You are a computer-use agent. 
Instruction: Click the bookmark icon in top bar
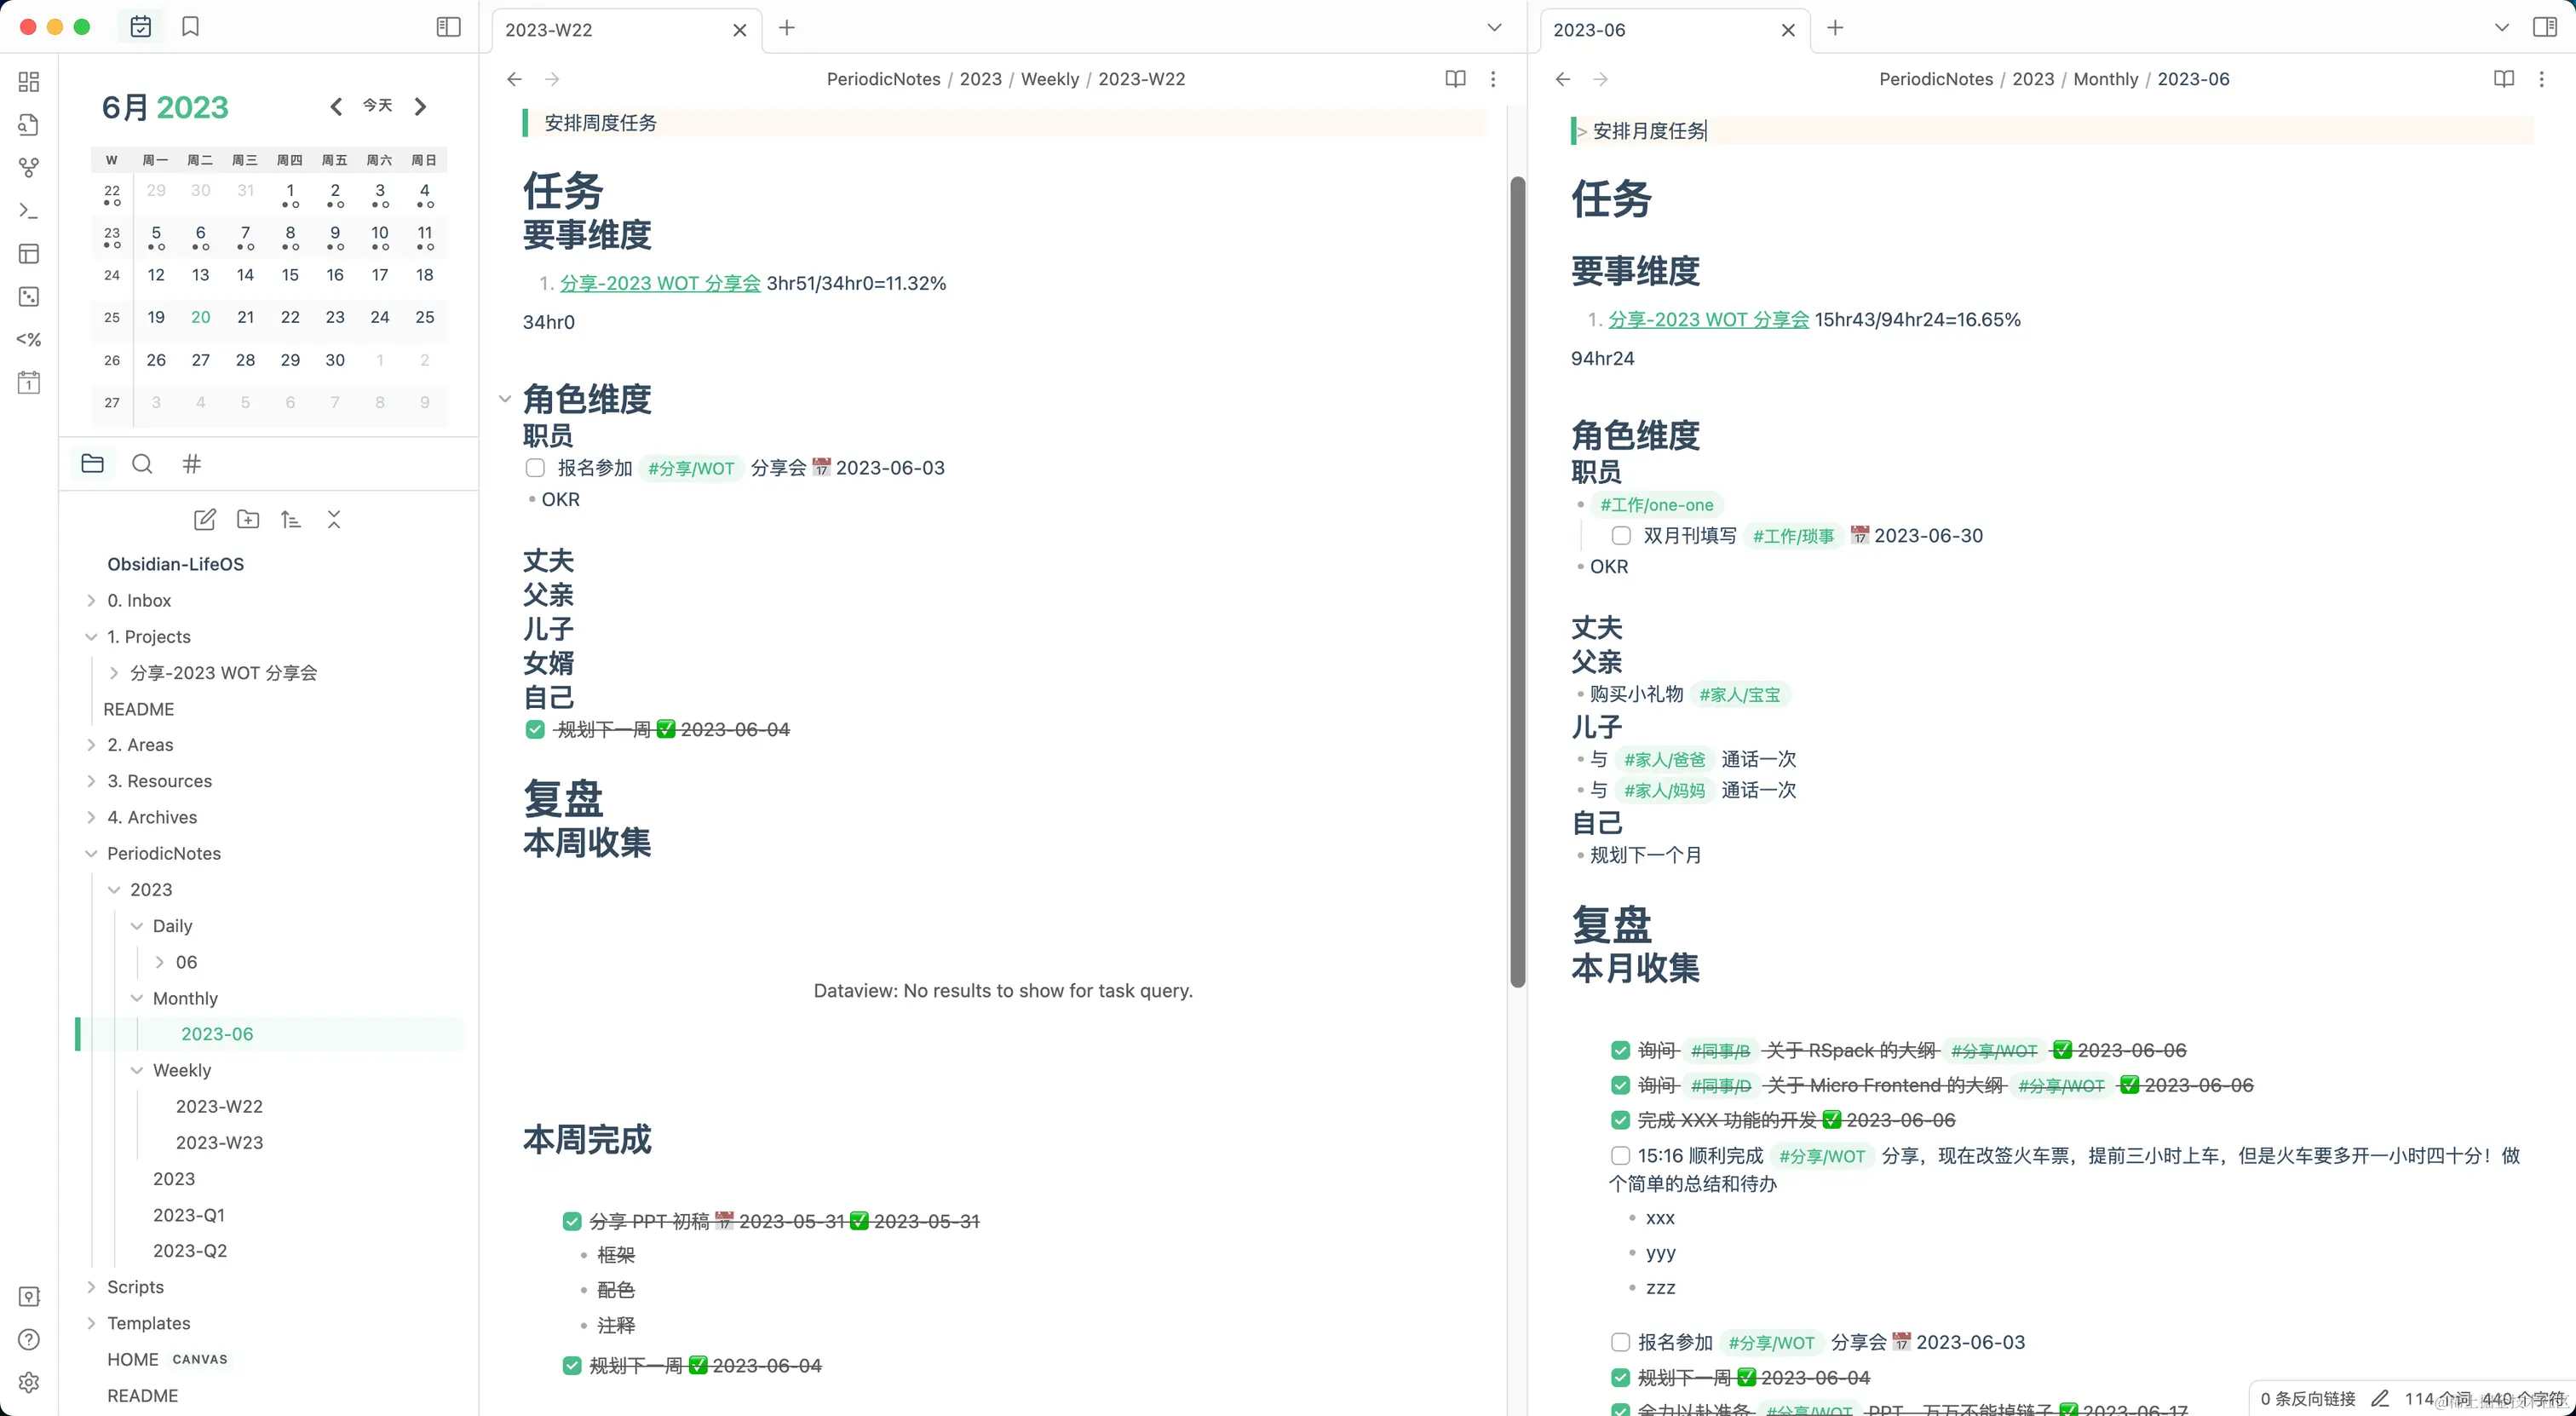pyautogui.click(x=190, y=27)
